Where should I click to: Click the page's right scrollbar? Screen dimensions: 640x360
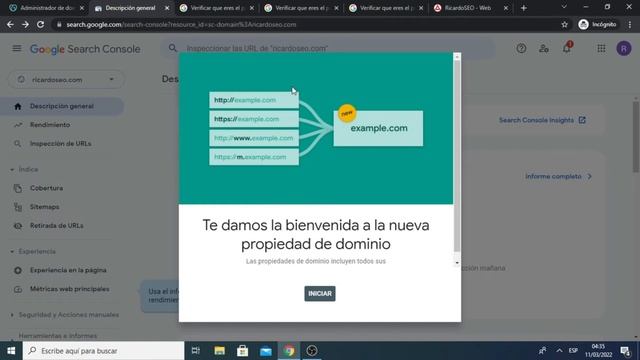[x=636, y=137]
